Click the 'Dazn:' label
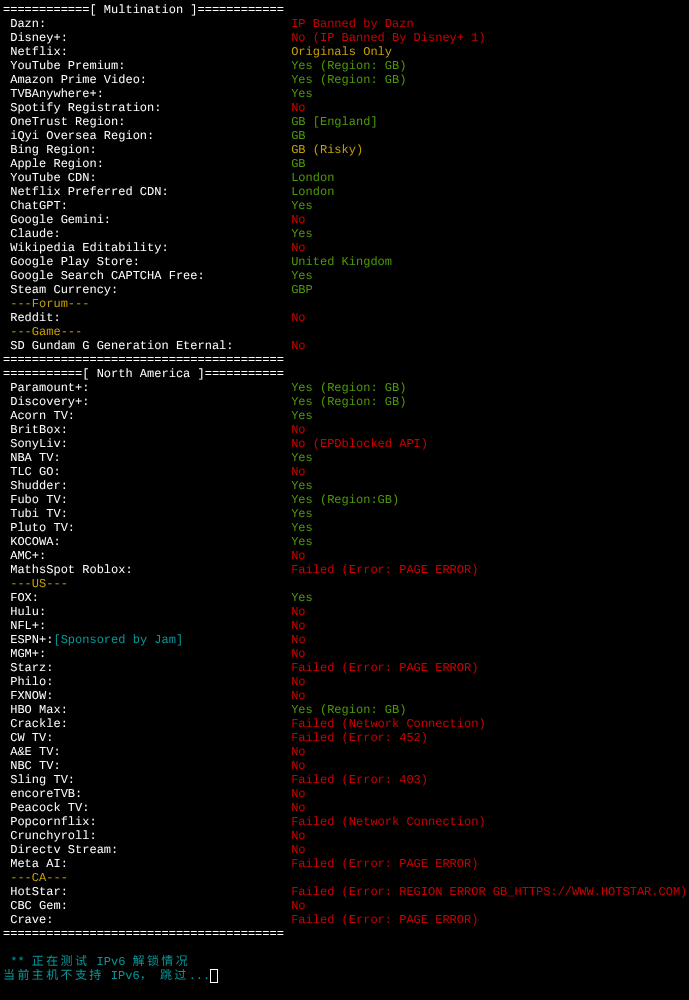Screen dimensions: 689x1000 click(27, 24)
